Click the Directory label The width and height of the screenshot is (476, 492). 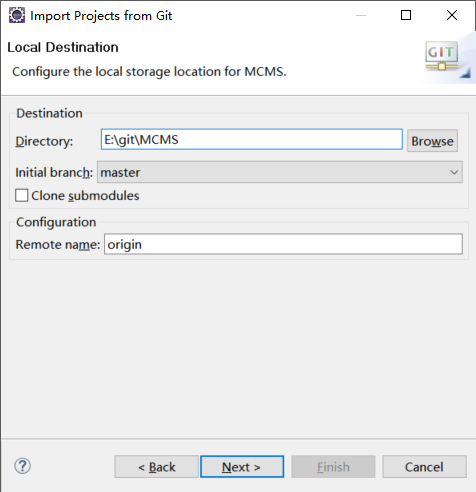point(44,141)
